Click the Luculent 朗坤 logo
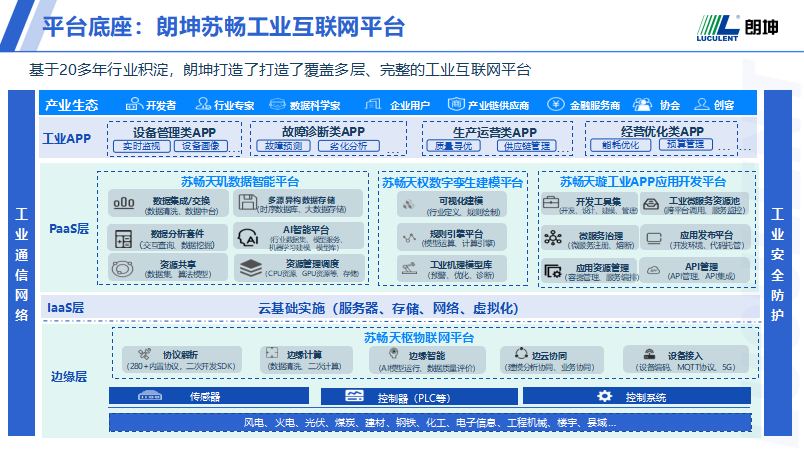Screen dimensions: 804x450 [x=738, y=28]
